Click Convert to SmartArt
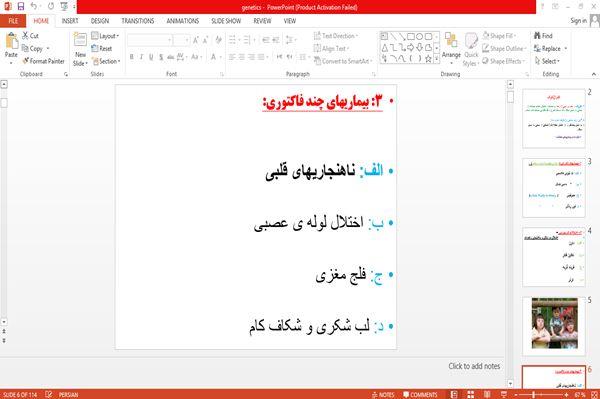The height and width of the screenshot is (399, 600). pyautogui.click(x=343, y=61)
